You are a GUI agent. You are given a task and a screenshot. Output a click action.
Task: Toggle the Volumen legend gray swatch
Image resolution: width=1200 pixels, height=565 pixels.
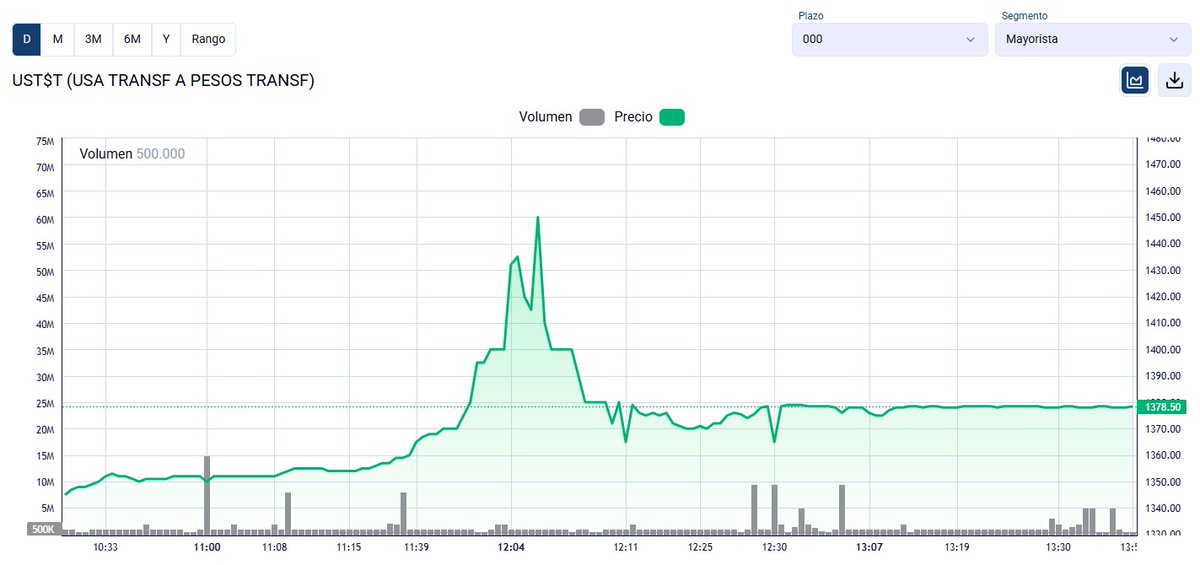592,117
